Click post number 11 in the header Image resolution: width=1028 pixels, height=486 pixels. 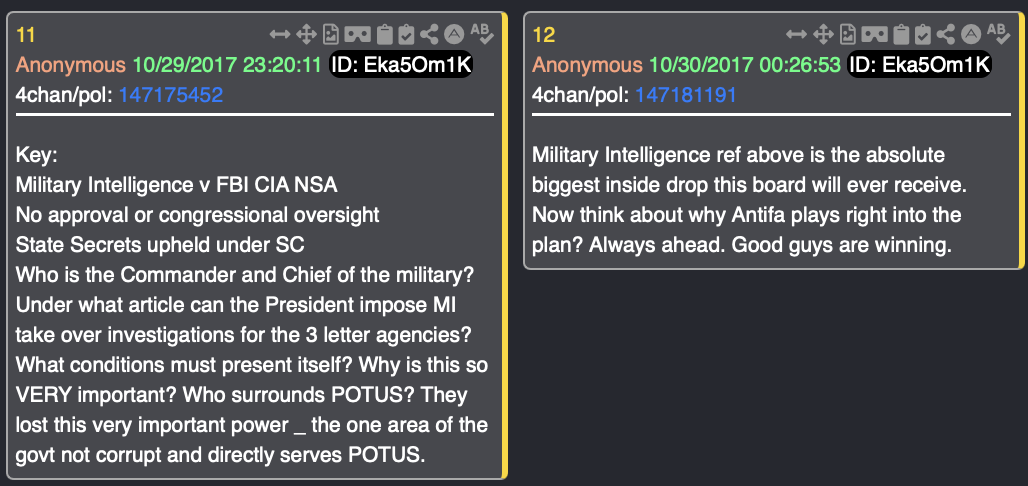pyautogui.click(x=27, y=35)
